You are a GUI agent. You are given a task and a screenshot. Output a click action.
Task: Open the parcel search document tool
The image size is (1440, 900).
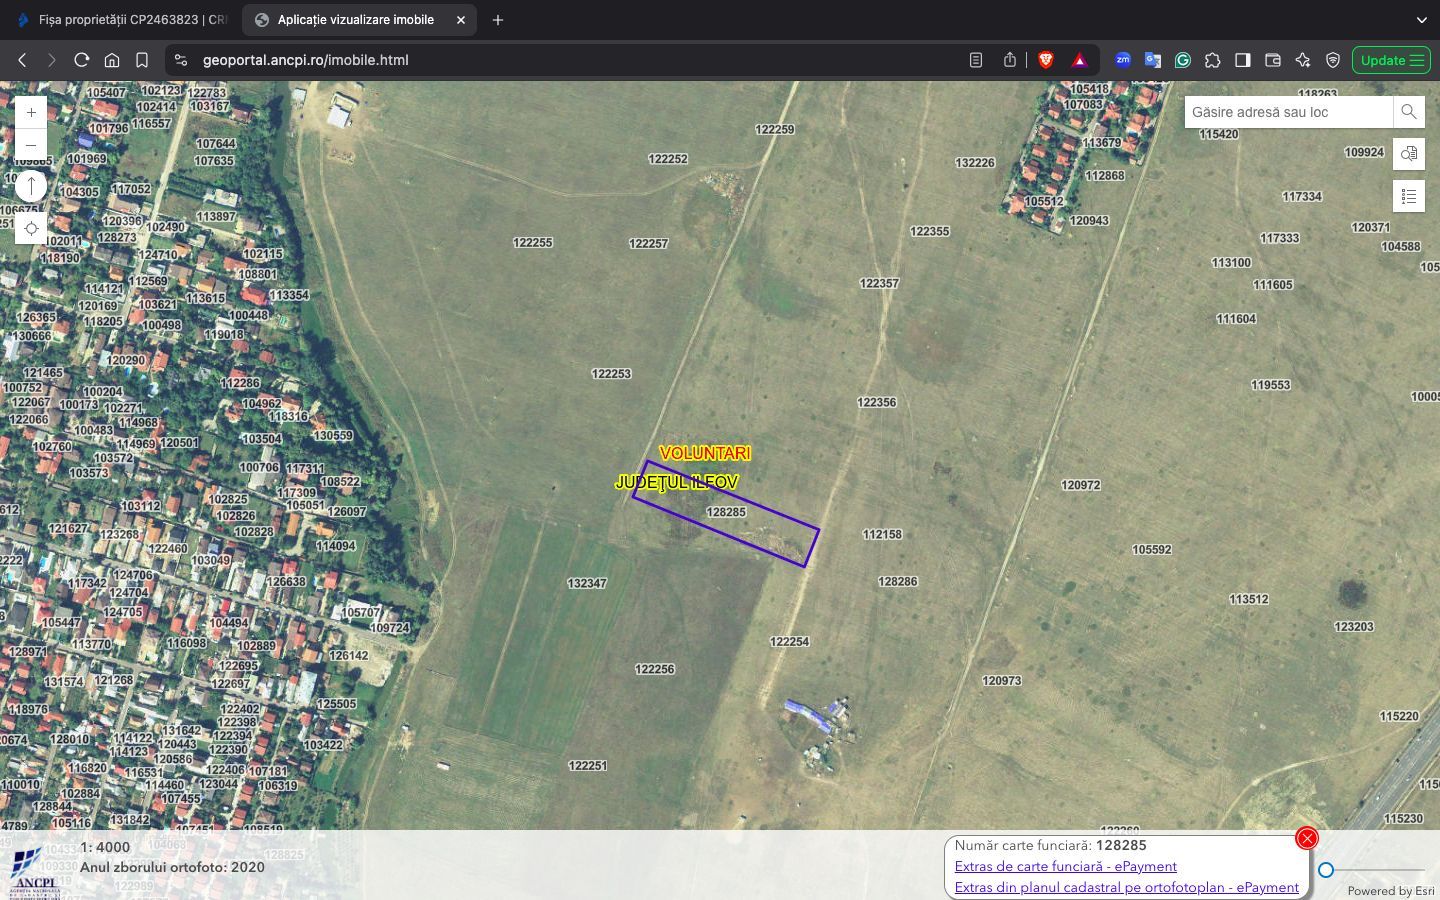tap(1408, 154)
